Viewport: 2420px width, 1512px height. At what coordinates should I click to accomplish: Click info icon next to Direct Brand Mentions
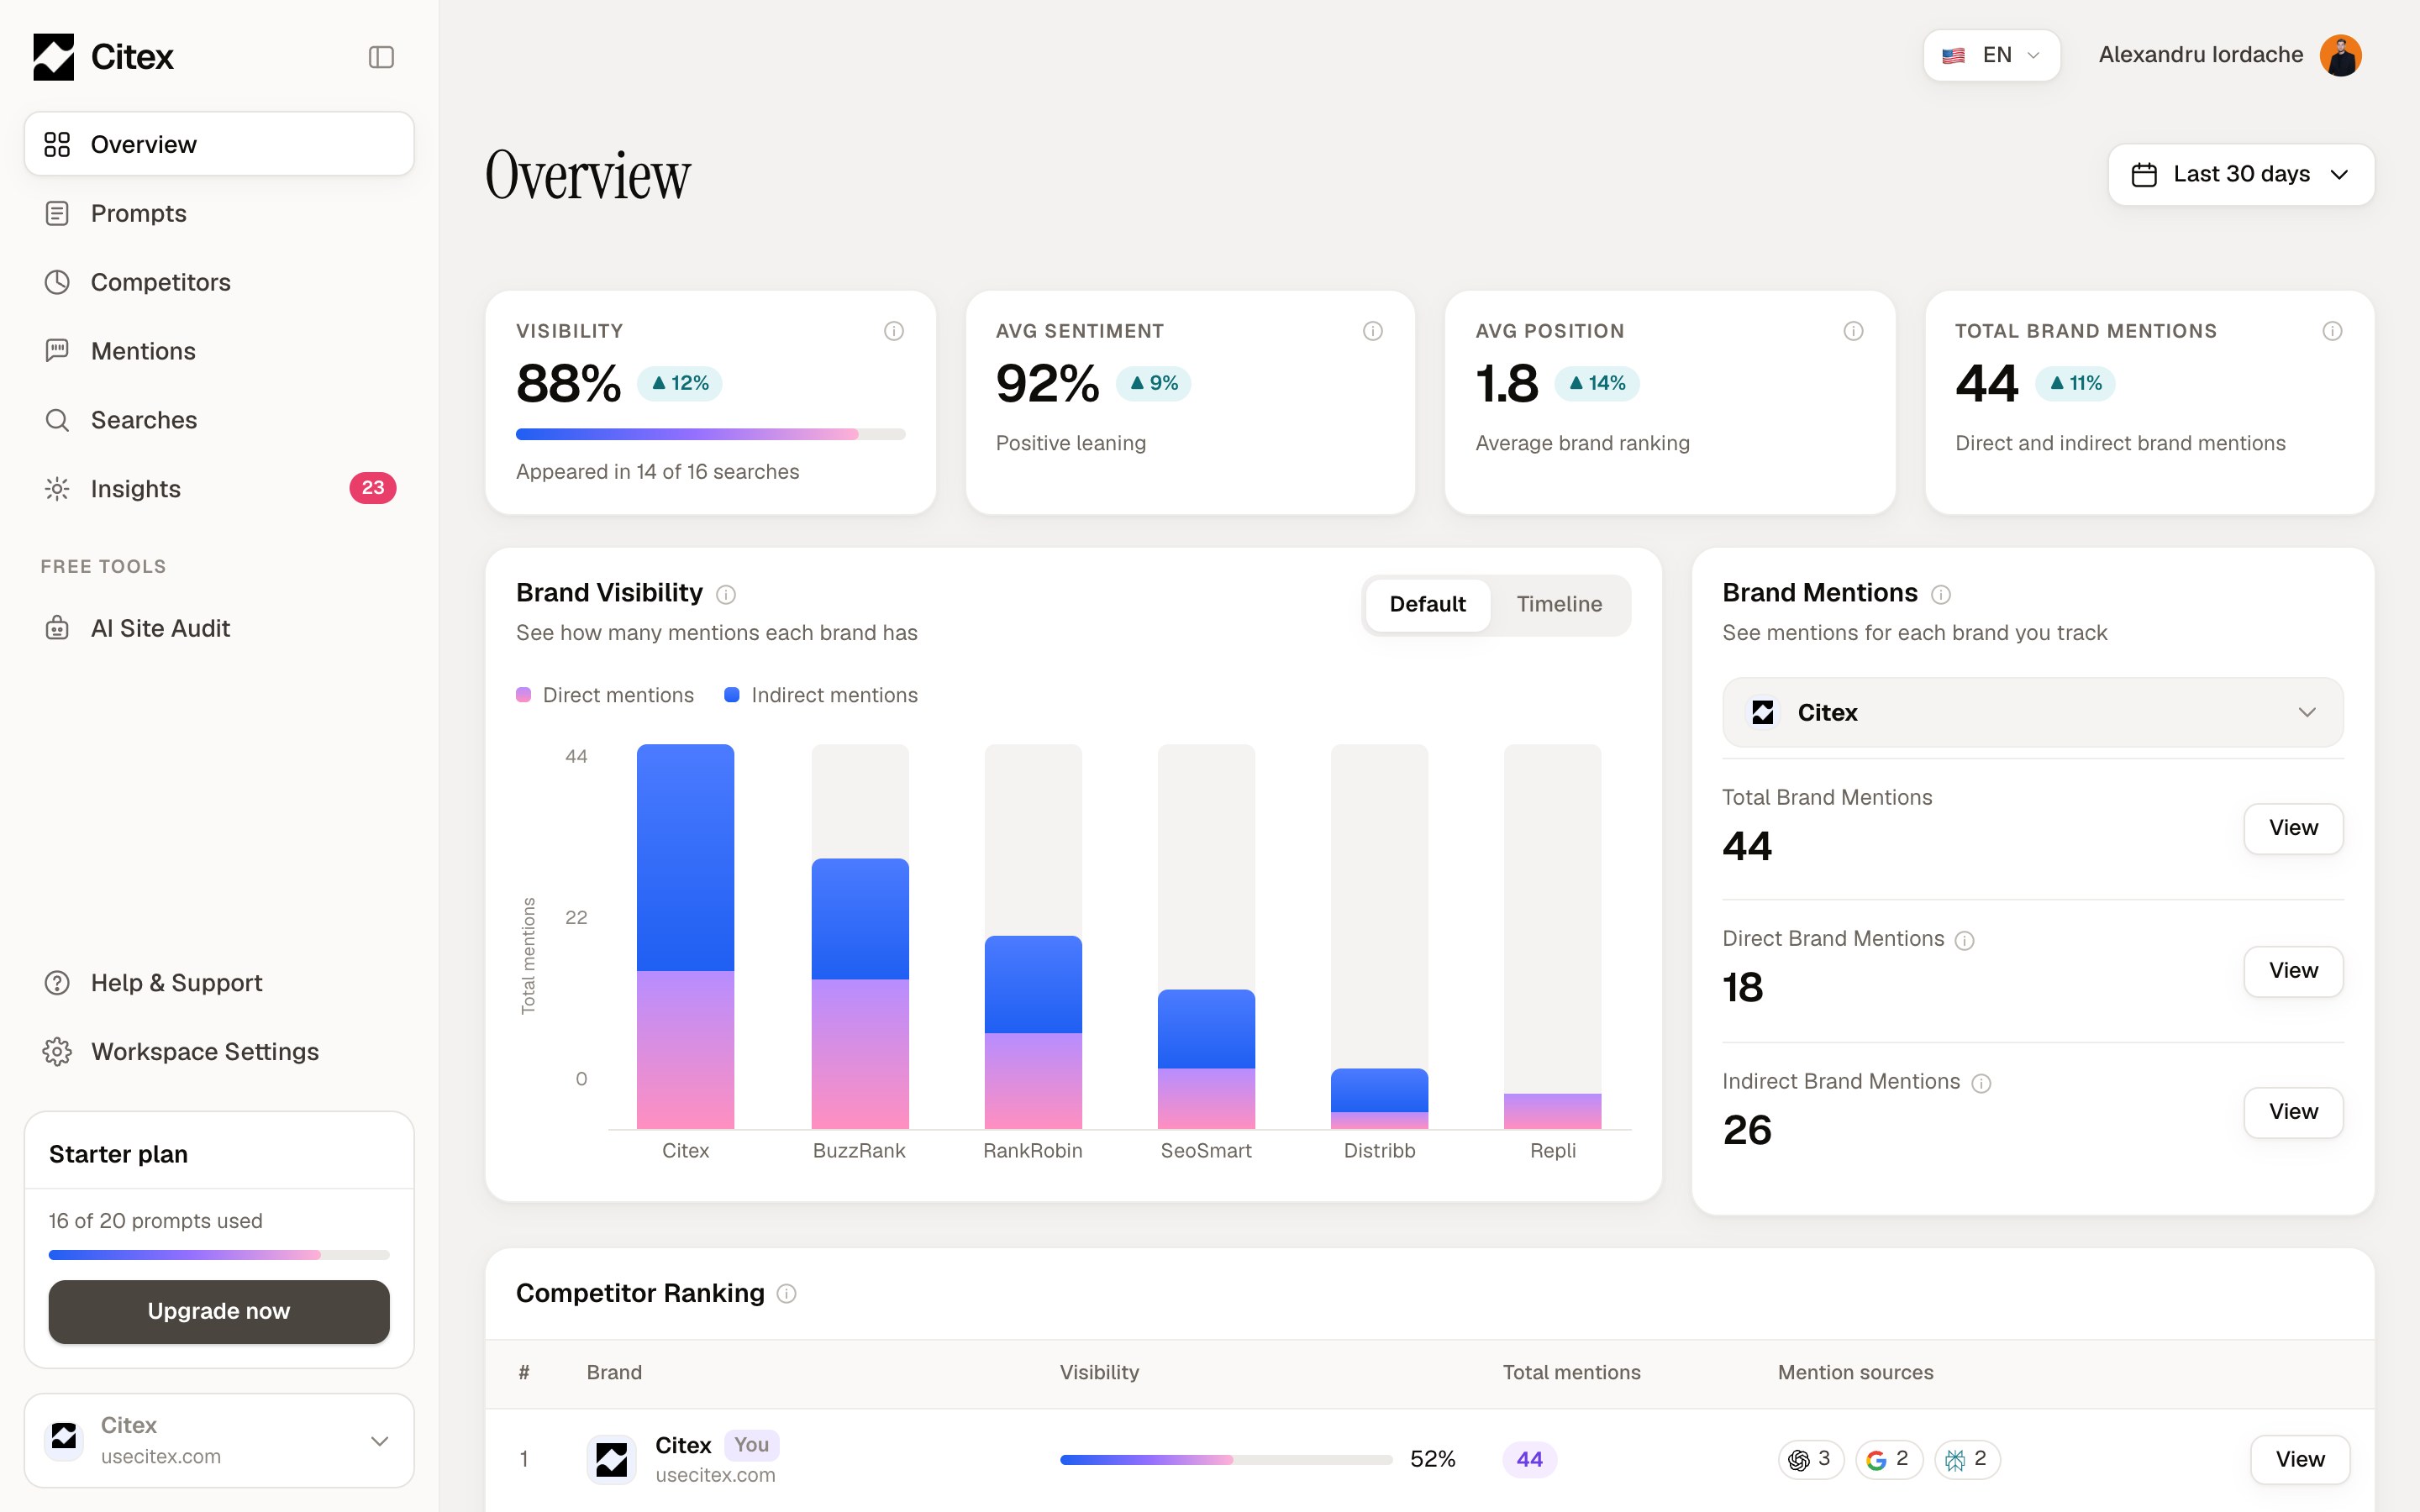pyautogui.click(x=1964, y=941)
